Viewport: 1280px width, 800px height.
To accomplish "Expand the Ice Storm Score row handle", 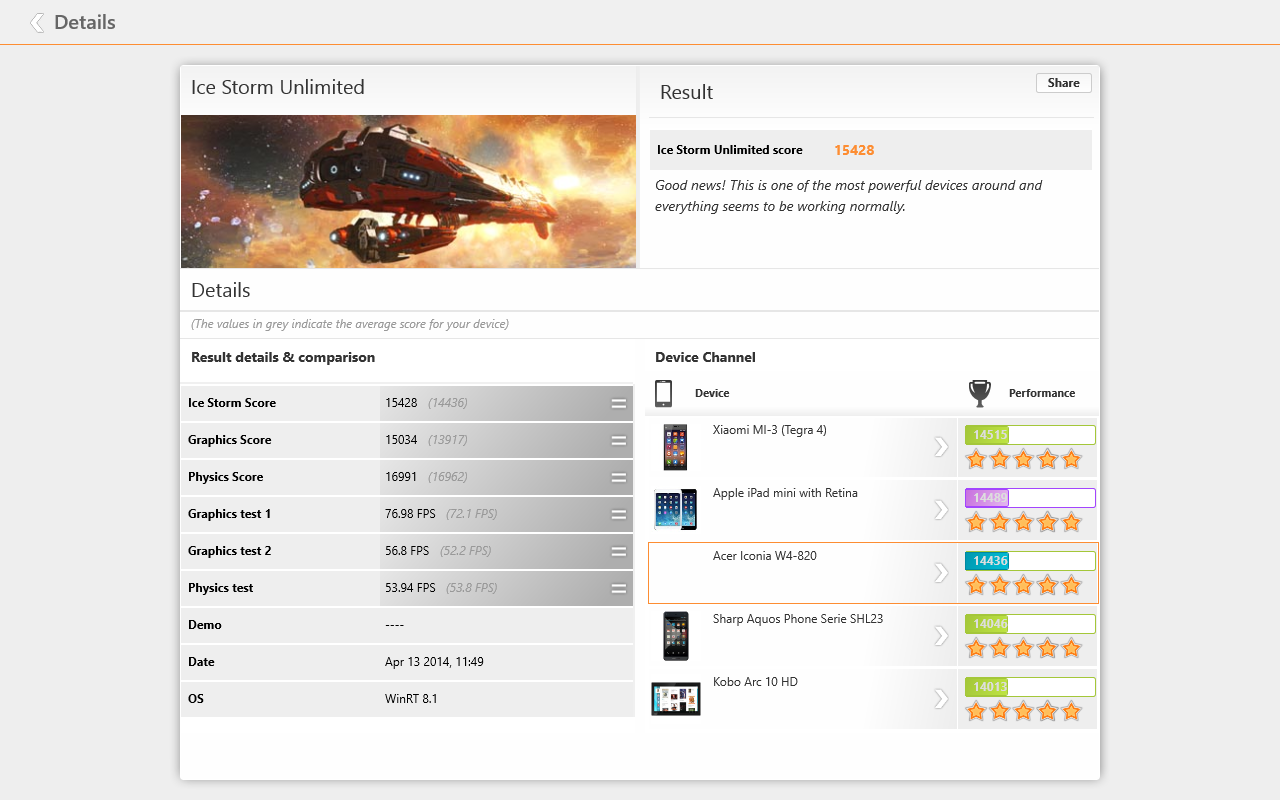I will [619, 403].
